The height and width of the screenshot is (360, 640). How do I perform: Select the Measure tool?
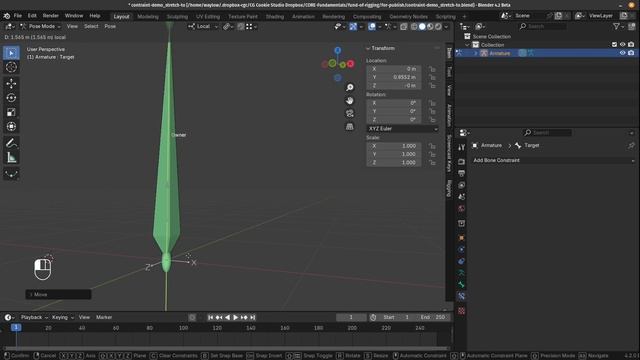[x=11, y=158]
